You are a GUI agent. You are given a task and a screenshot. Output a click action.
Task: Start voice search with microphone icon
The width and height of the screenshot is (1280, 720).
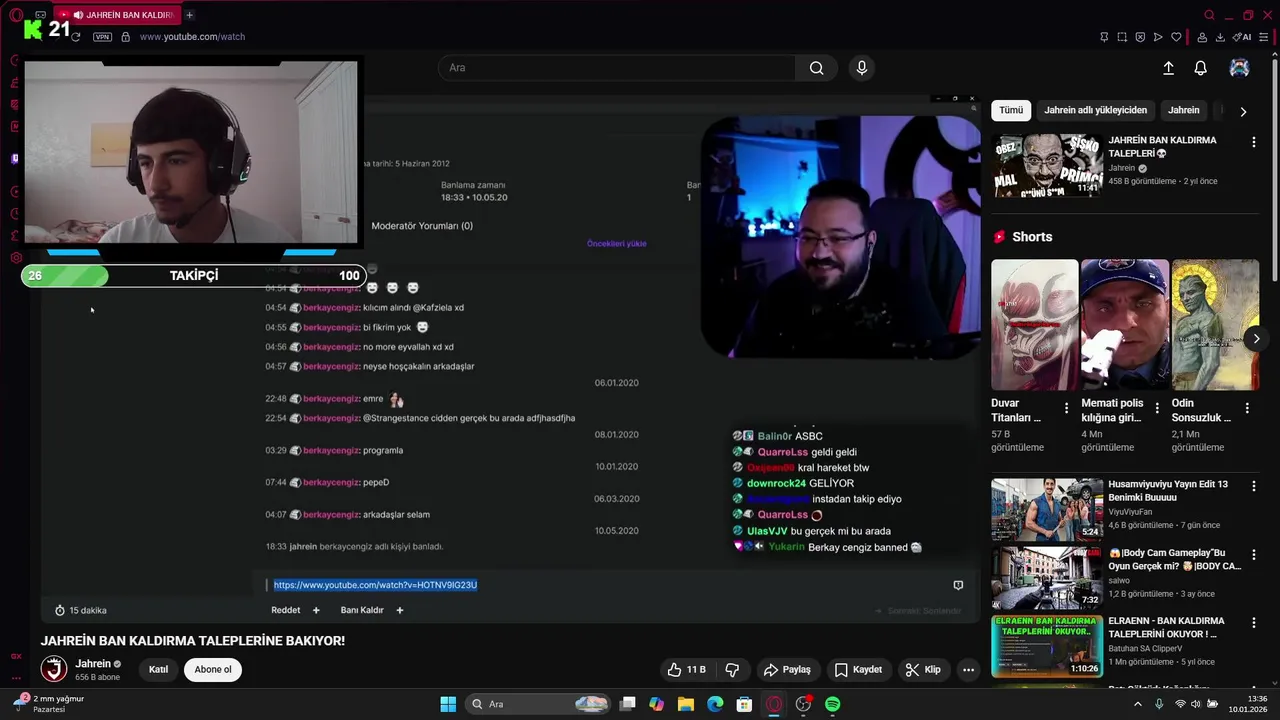pos(862,68)
